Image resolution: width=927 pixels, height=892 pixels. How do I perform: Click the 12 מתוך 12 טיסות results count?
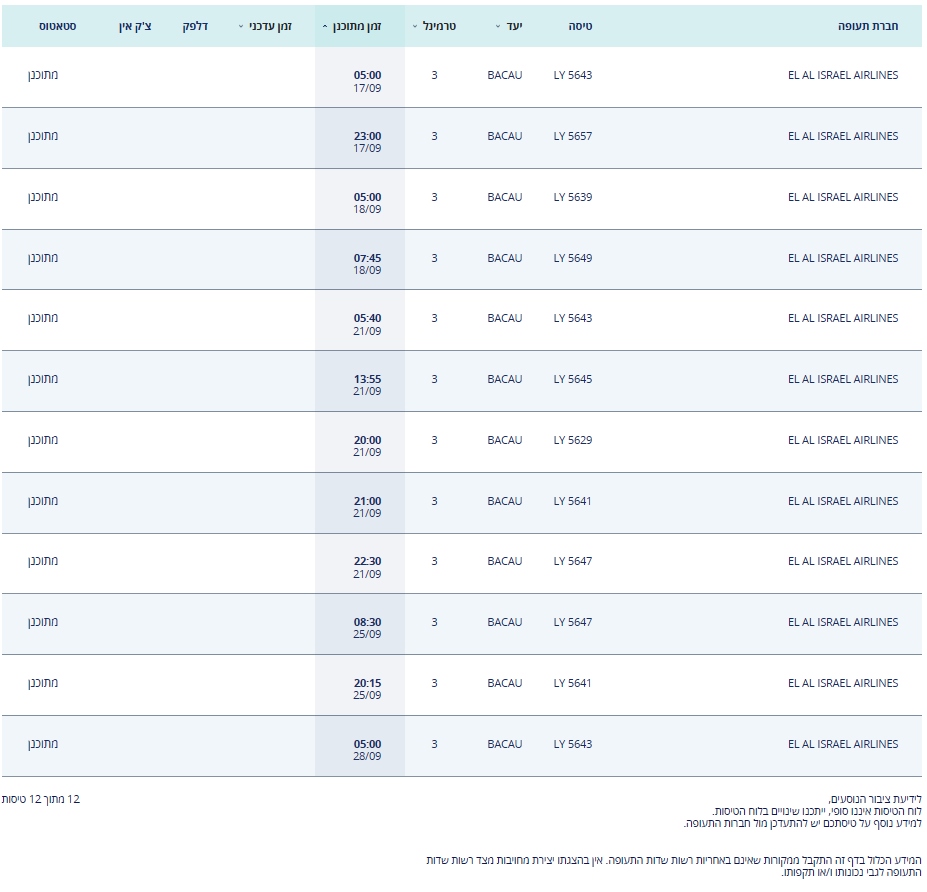tap(41, 799)
